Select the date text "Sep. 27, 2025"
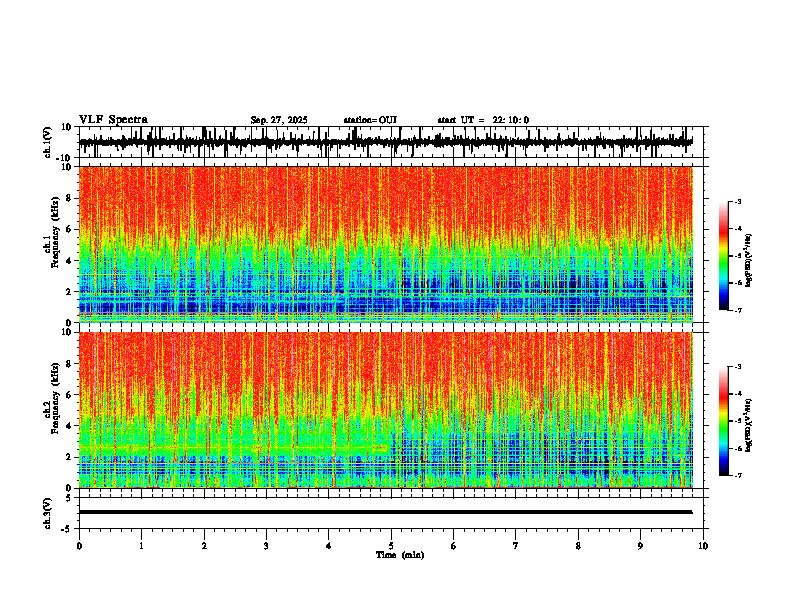This screenshot has height=612, width=792. pos(279,120)
